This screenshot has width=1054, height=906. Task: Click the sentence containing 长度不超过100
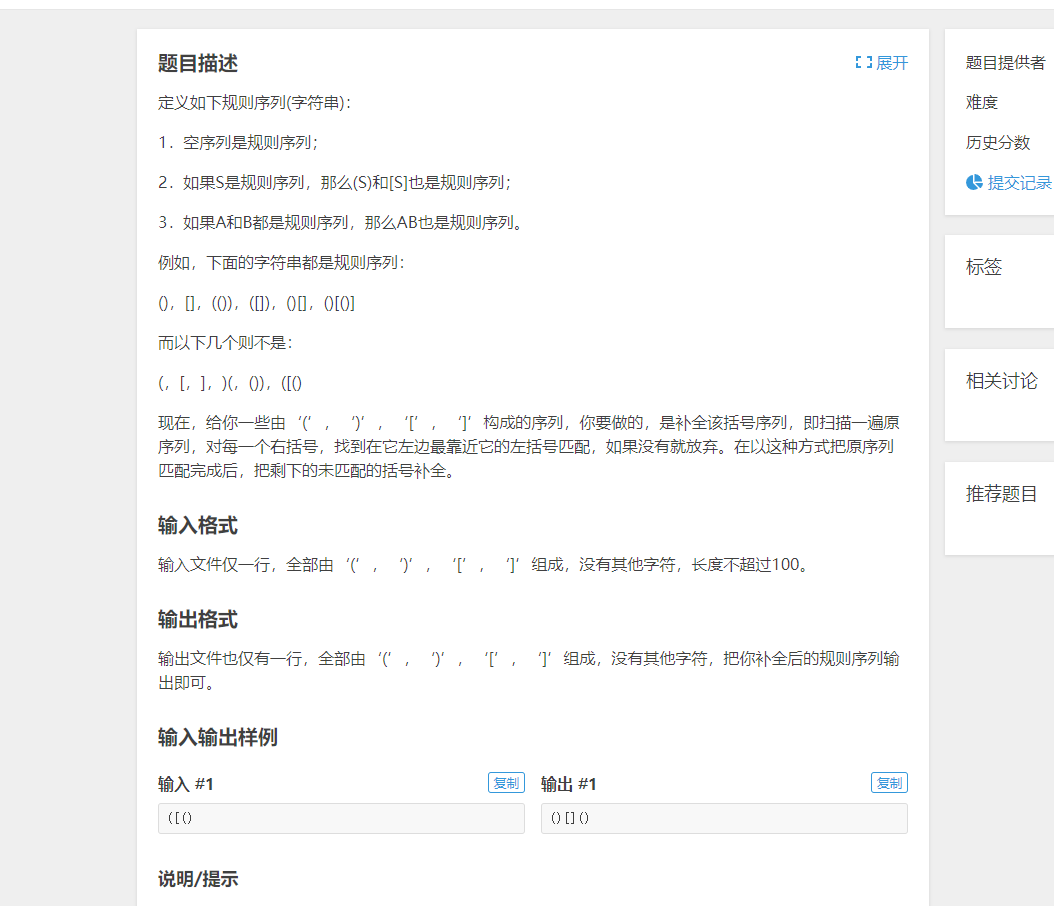pos(483,565)
